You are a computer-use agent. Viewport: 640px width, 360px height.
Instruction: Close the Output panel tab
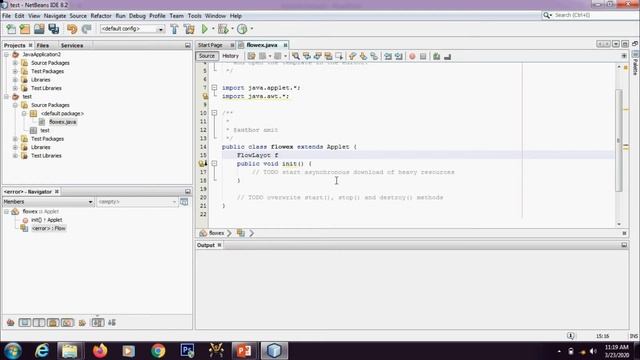pos(219,245)
